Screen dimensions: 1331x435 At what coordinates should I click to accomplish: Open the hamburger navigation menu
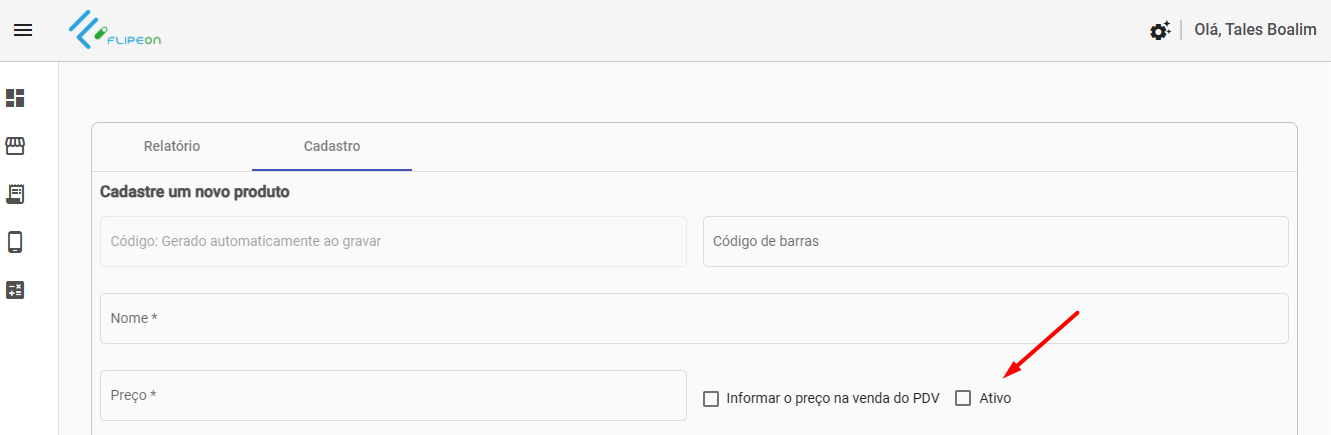[23, 30]
